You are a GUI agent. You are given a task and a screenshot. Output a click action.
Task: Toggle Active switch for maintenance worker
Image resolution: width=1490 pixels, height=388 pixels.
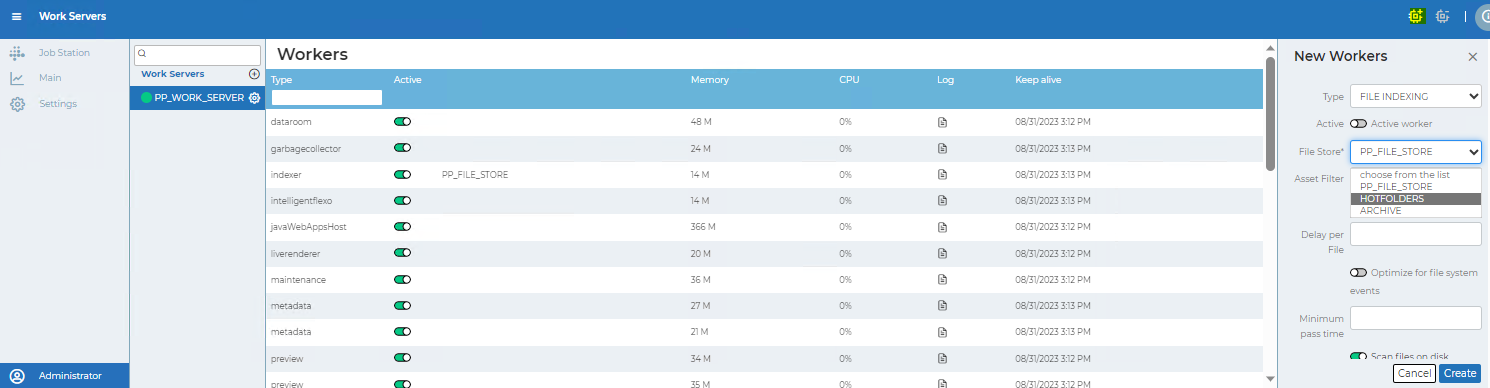(403, 279)
